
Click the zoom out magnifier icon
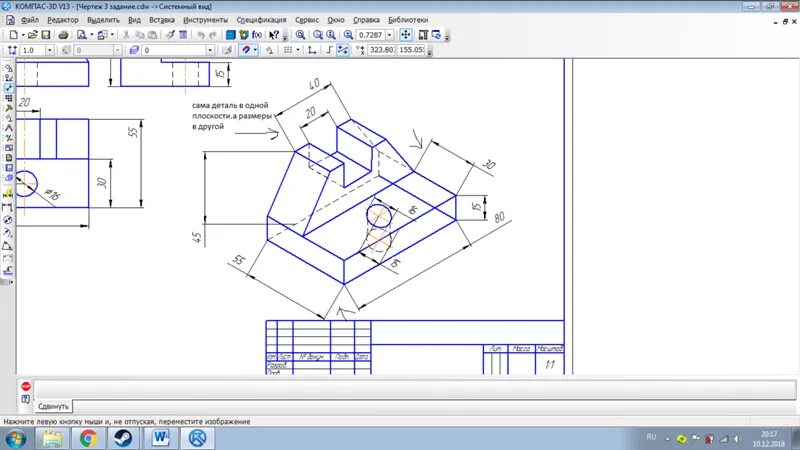(331, 35)
